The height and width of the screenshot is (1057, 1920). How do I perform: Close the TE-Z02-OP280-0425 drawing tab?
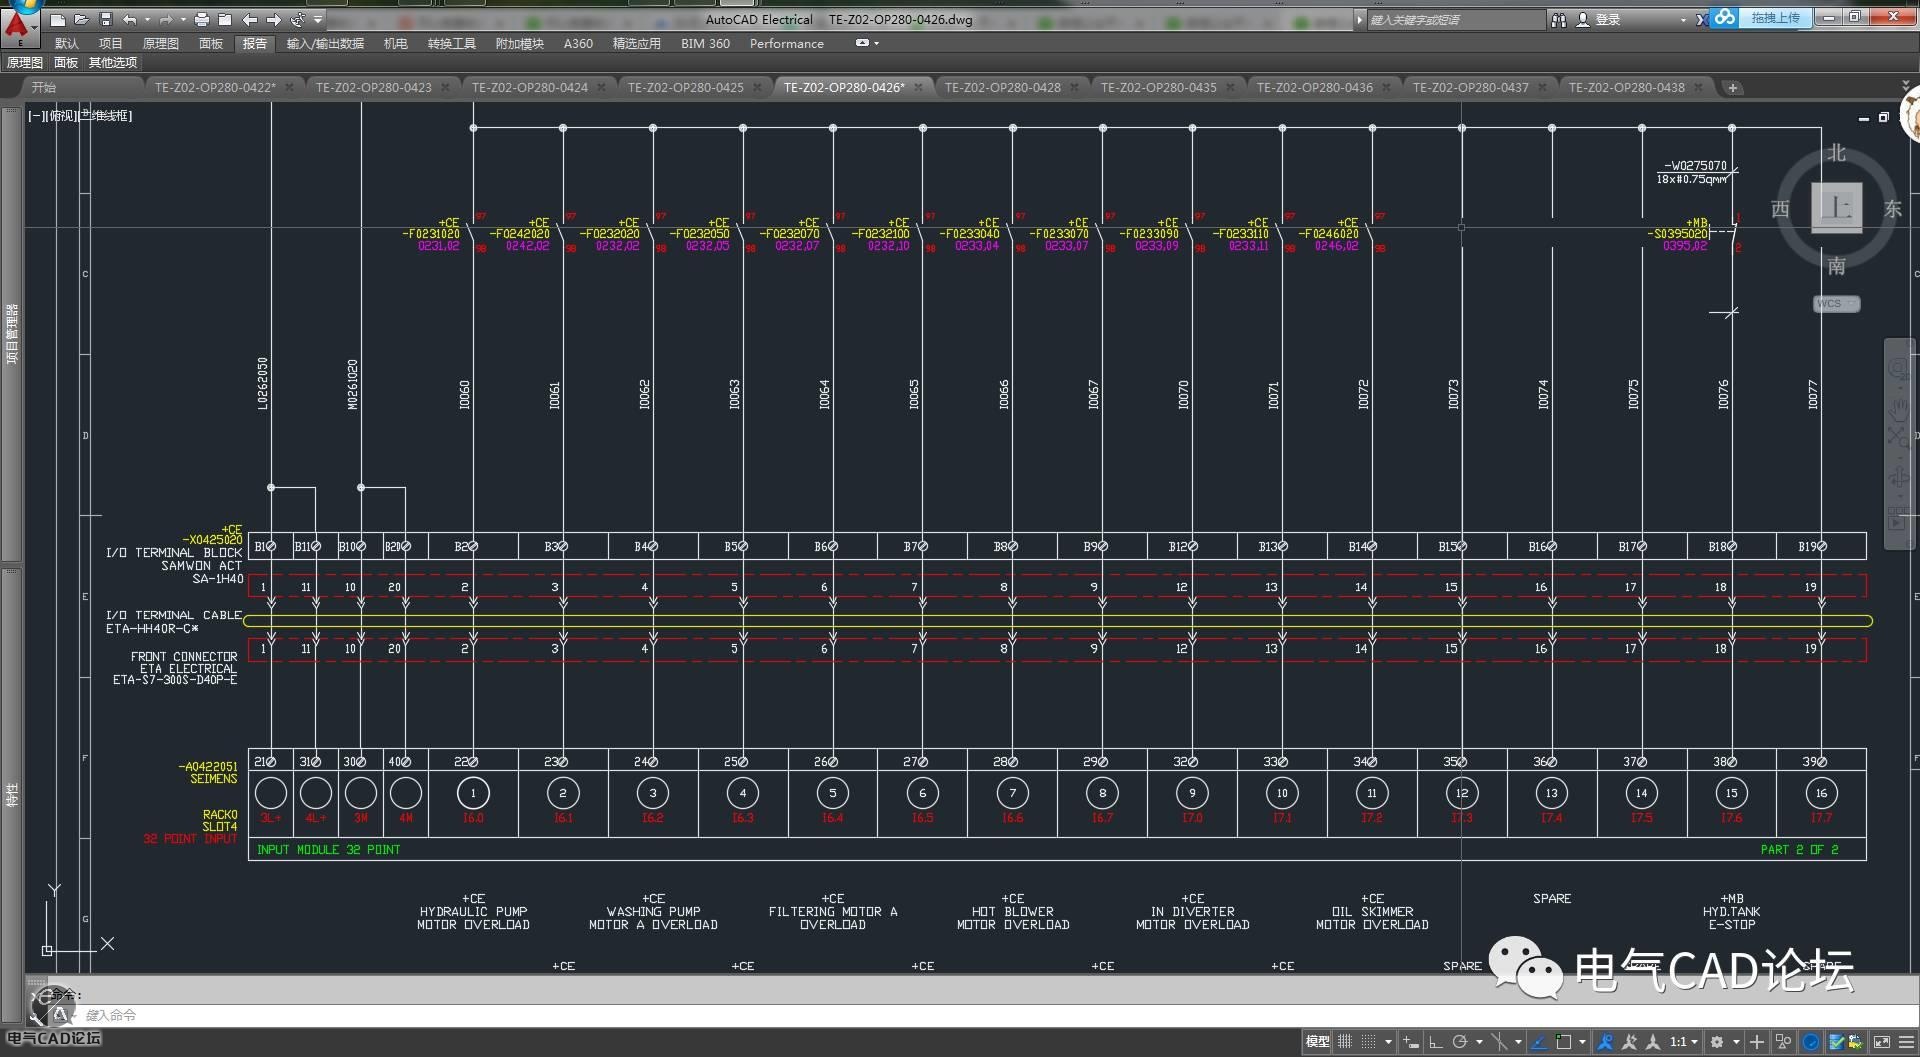click(757, 88)
